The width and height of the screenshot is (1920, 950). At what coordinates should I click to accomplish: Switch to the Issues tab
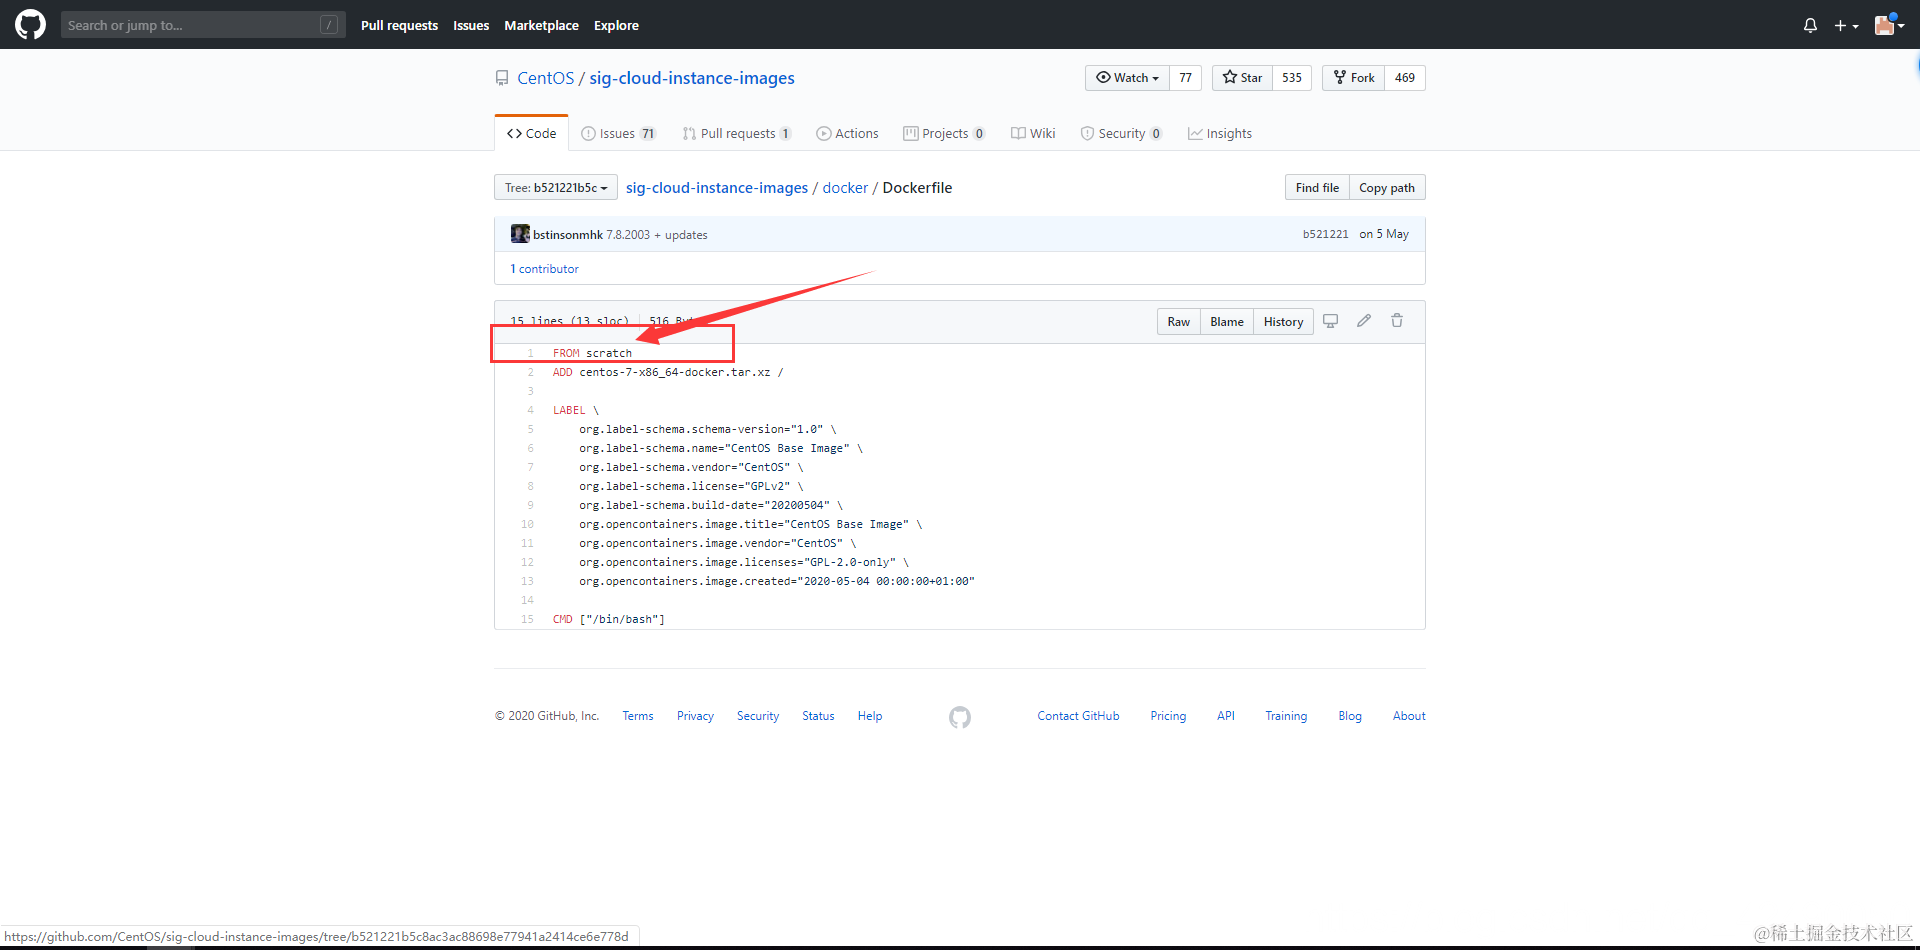[618, 133]
